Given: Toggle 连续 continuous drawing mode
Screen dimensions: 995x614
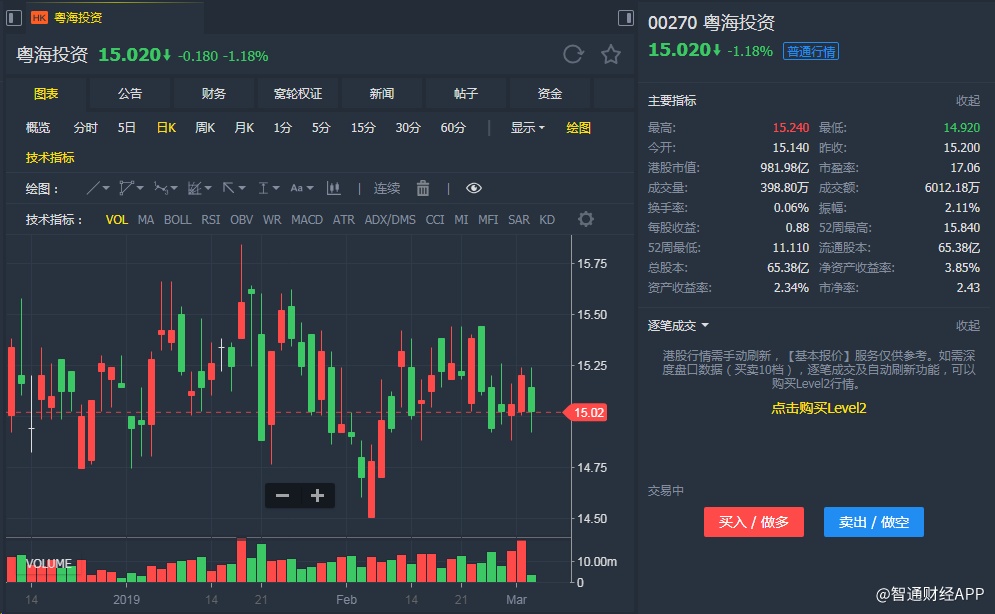Looking at the screenshot, I should click(x=387, y=188).
